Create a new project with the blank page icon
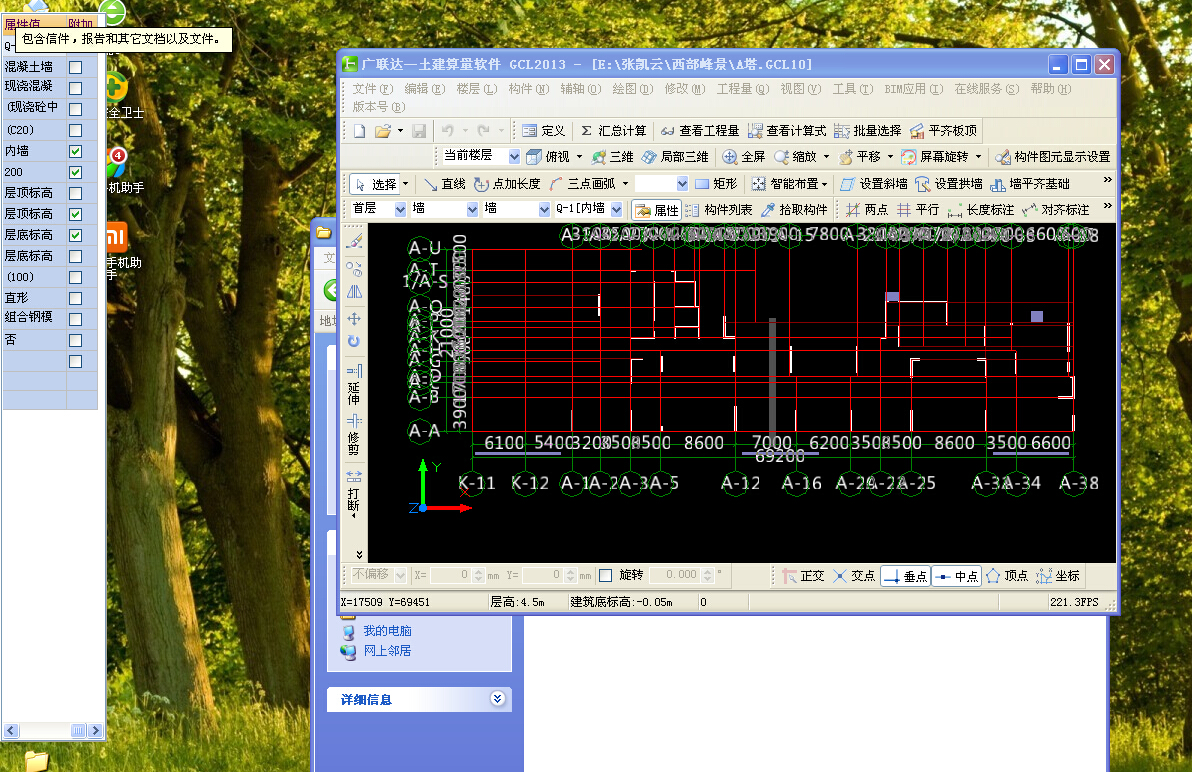The height and width of the screenshot is (772, 1192). (360, 131)
